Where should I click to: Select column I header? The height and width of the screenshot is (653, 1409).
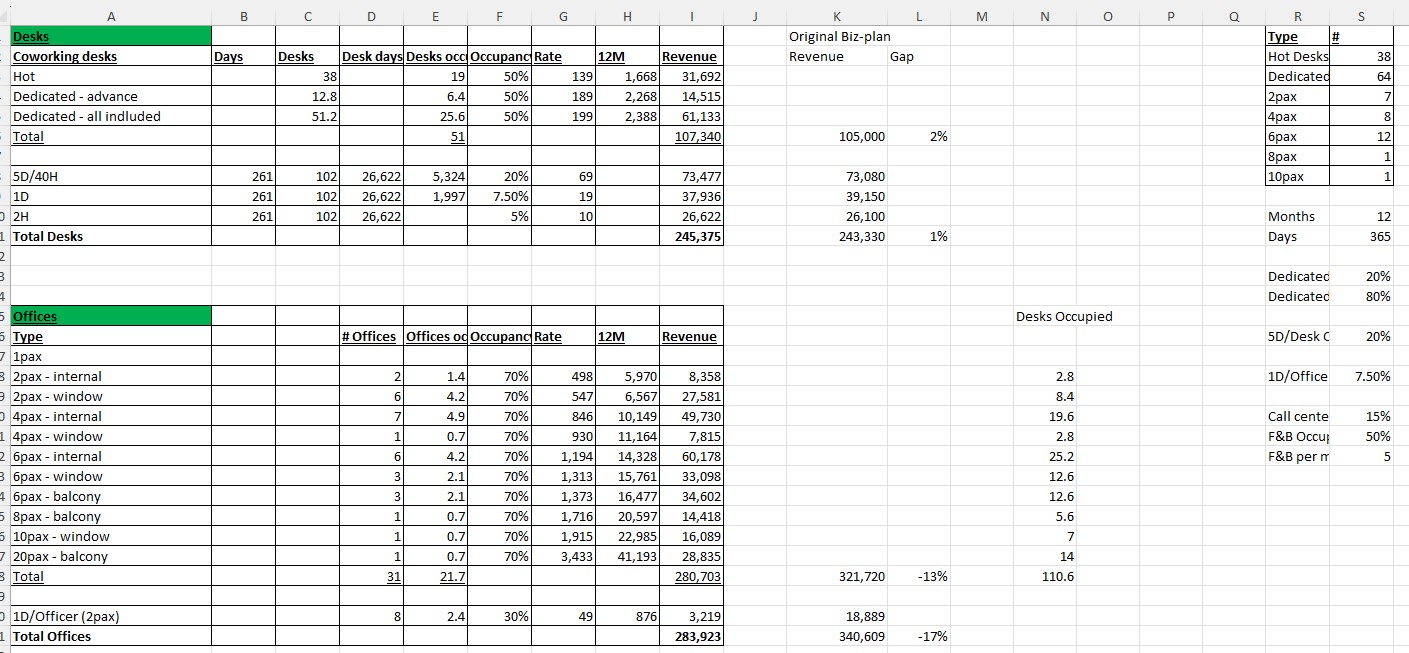click(x=691, y=16)
